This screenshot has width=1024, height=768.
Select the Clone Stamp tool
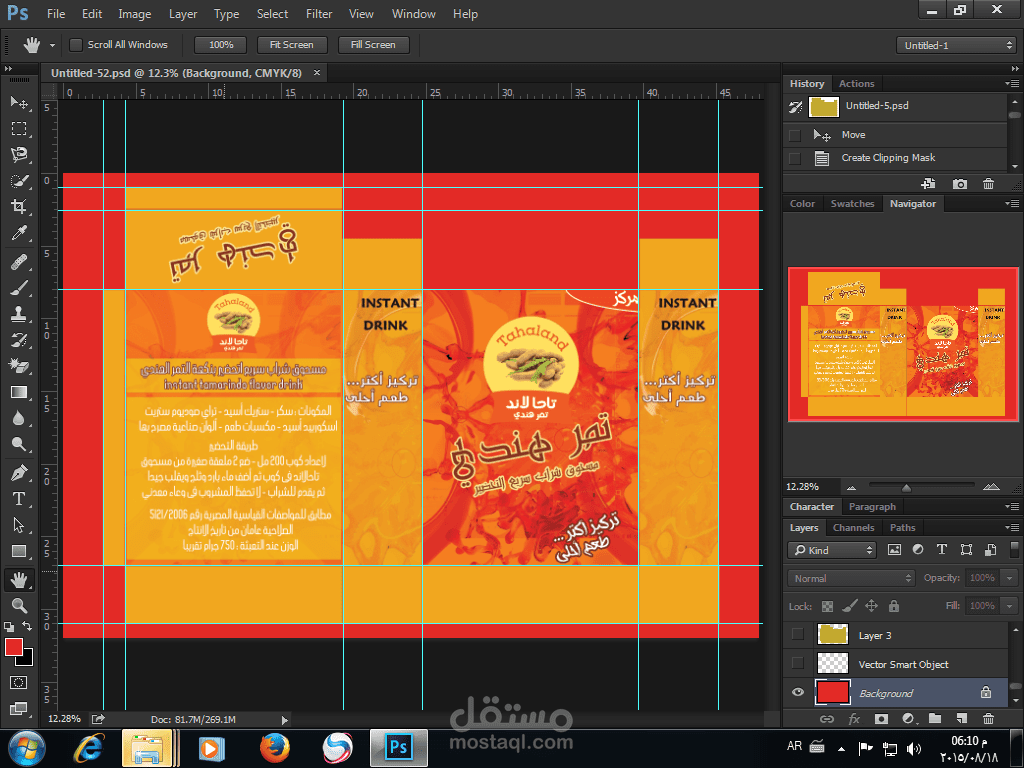[x=19, y=314]
